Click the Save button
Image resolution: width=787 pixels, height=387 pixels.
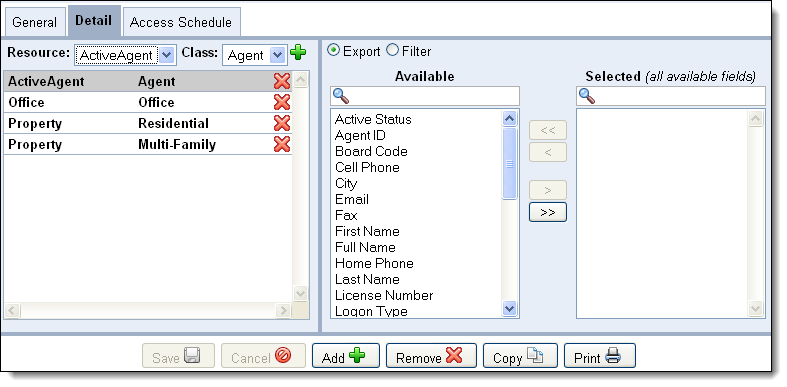[x=178, y=356]
